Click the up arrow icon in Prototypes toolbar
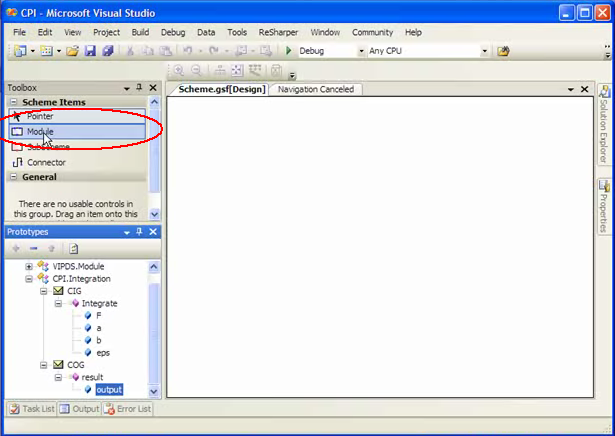The height and width of the screenshot is (436, 615). [51, 248]
